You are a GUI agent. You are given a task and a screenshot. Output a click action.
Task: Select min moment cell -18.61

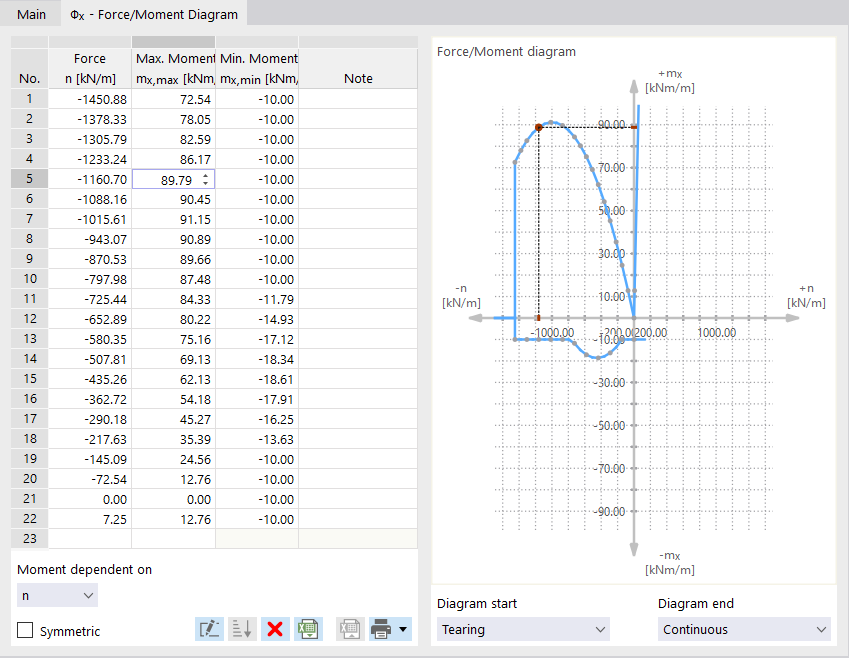point(257,380)
